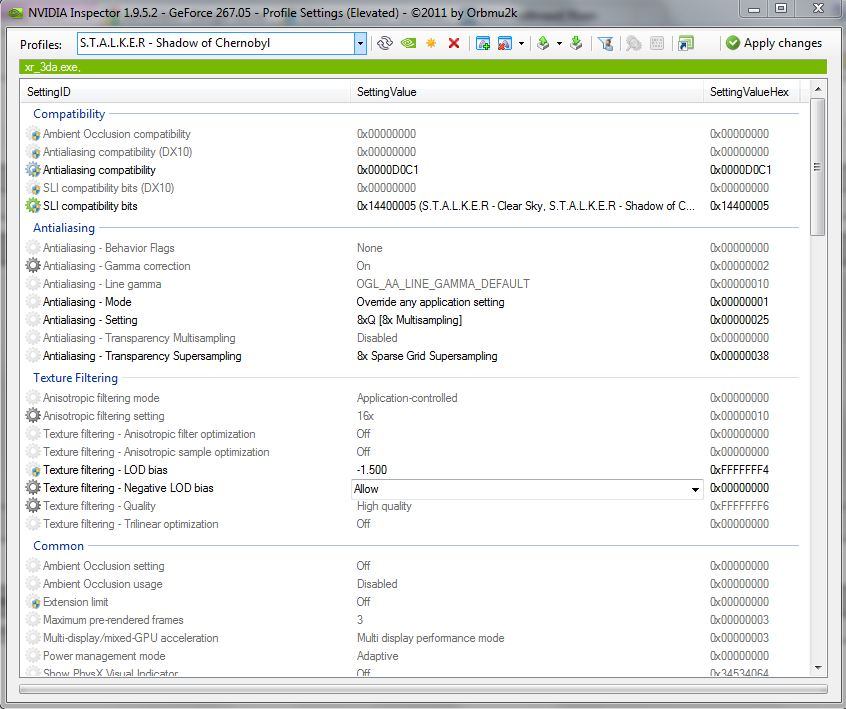Click the Override any application setting value
Viewport: 846px width, 709px height.
point(431,302)
